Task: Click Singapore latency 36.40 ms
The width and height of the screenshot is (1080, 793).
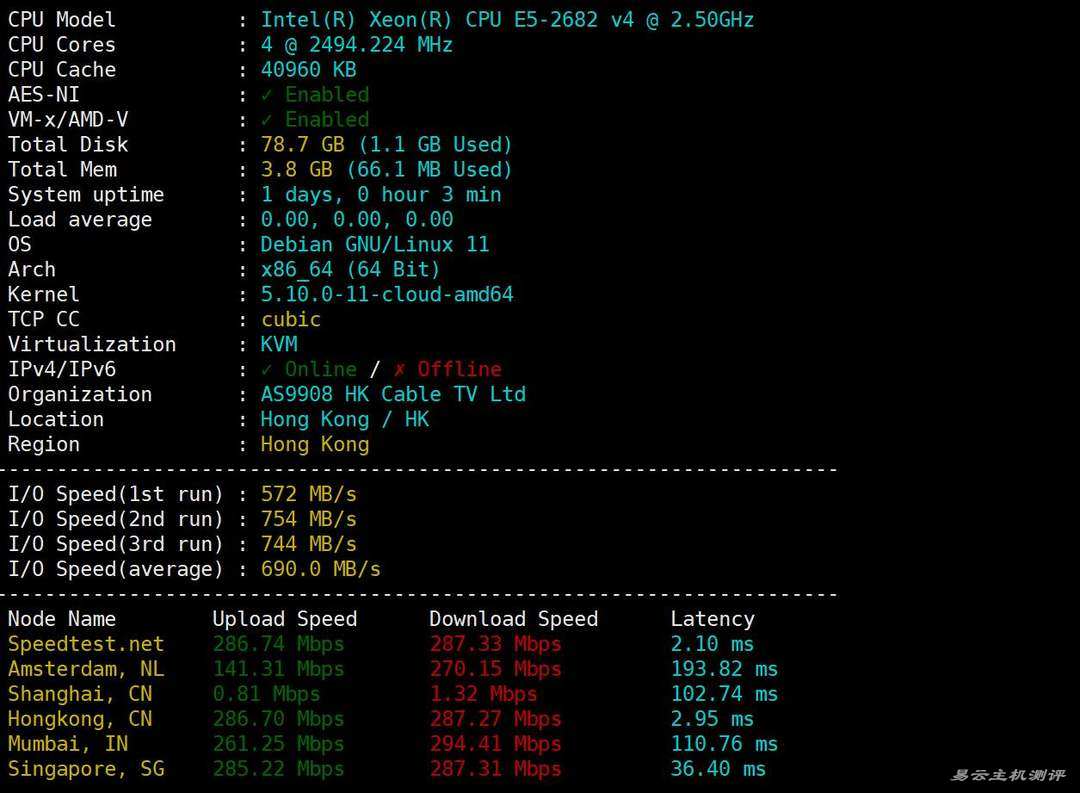Action: (x=717, y=769)
